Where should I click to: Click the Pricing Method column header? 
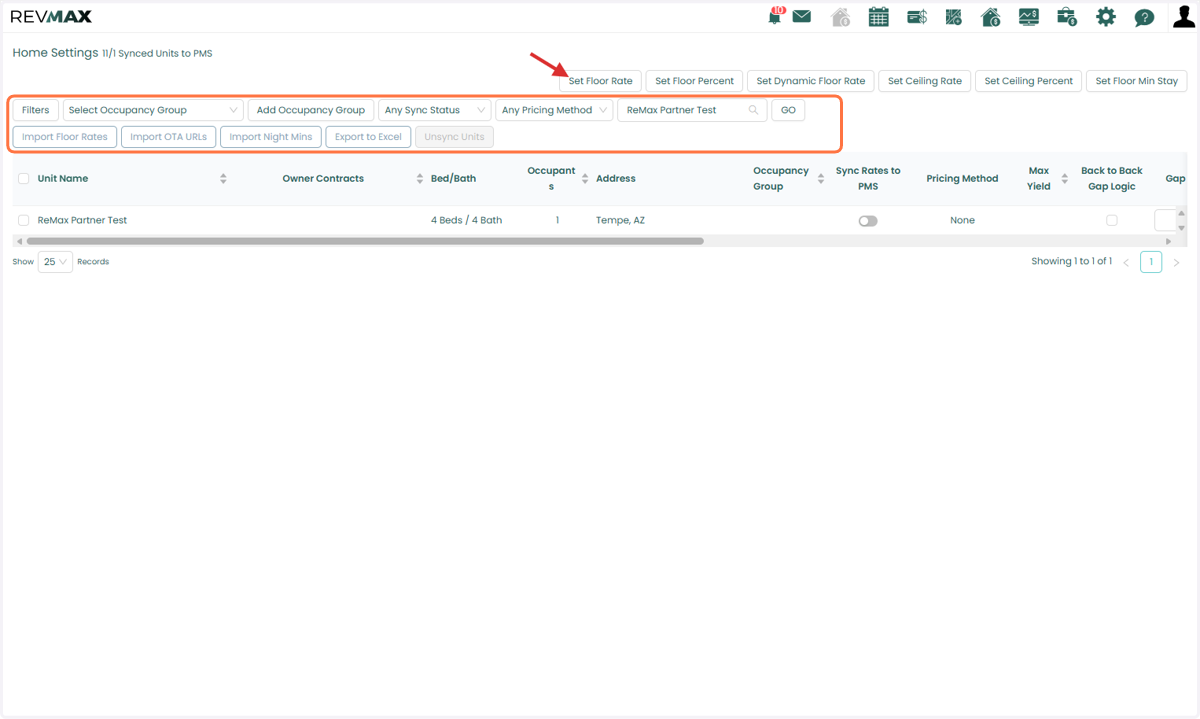[x=962, y=178]
